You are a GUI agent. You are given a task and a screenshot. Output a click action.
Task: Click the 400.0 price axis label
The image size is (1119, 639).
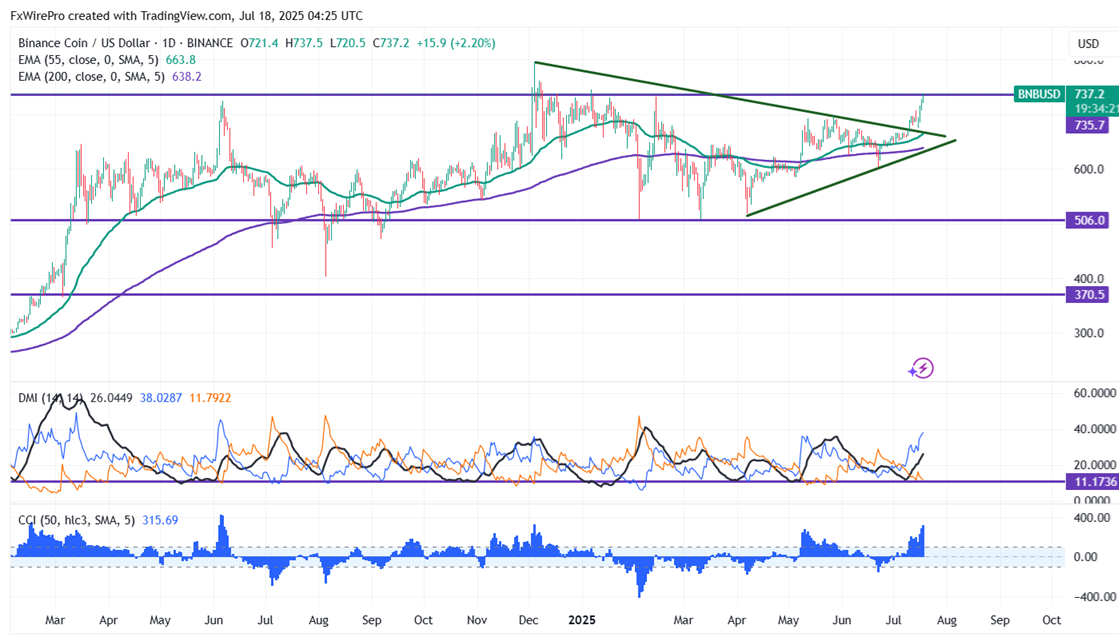(x=1088, y=278)
